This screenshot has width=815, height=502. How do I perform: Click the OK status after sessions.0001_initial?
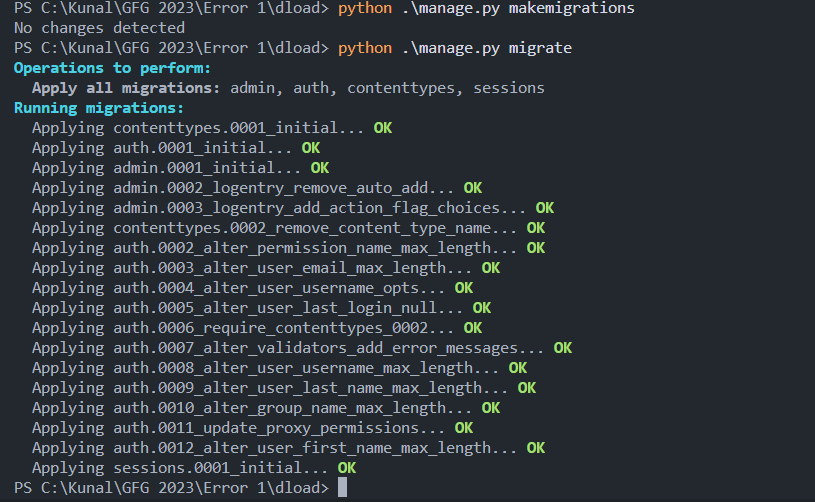pyautogui.click(x=346, y=468)
